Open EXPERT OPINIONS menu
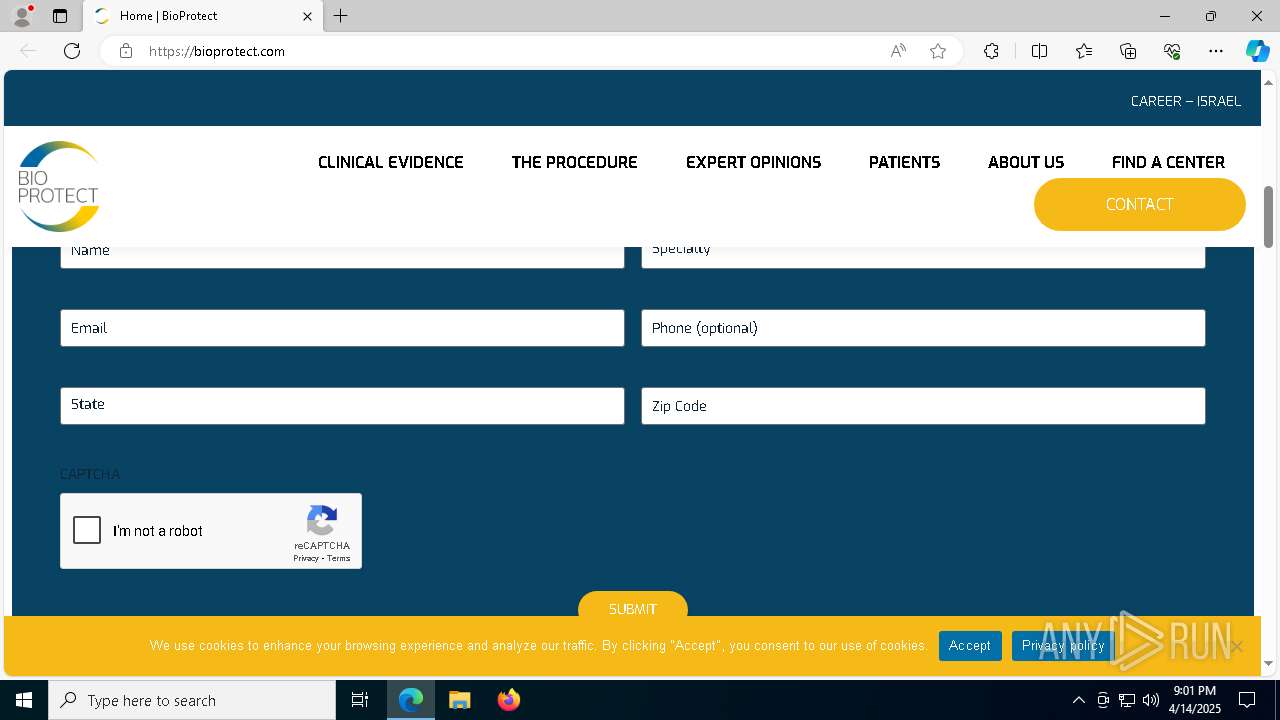This screenshot has width=1280, height=720. point(753,162)
